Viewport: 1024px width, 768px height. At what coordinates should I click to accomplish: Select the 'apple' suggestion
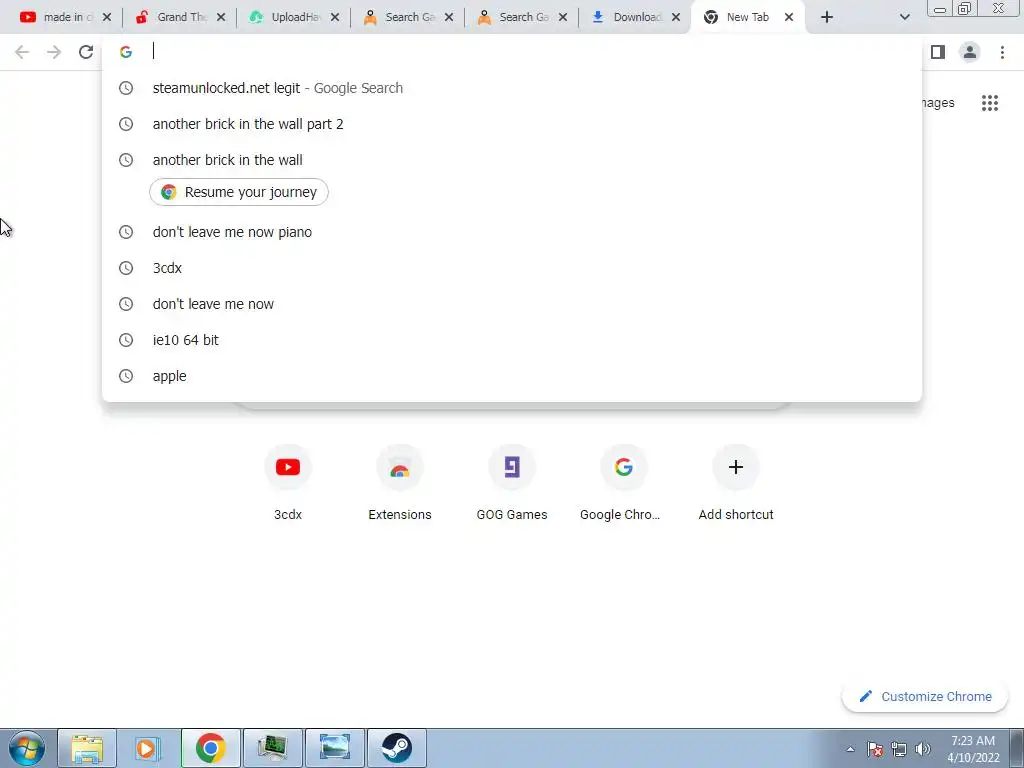[512, 376]
